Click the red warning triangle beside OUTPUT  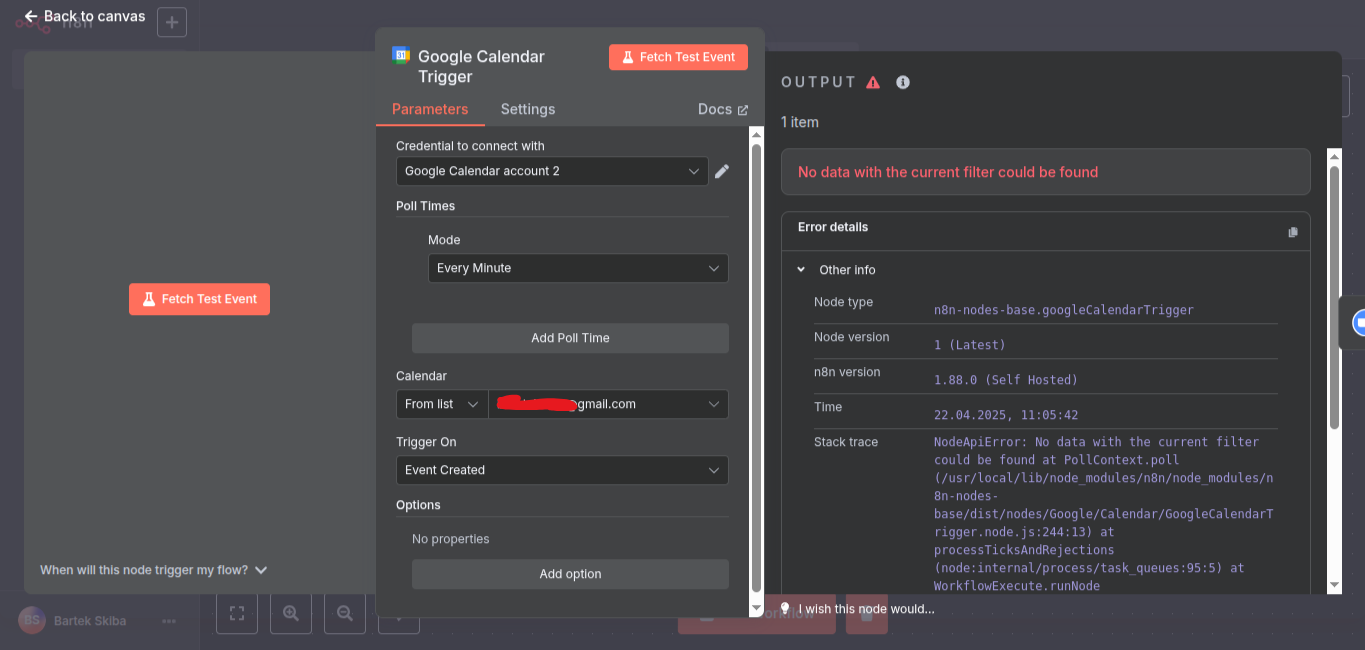pos(873,82)
